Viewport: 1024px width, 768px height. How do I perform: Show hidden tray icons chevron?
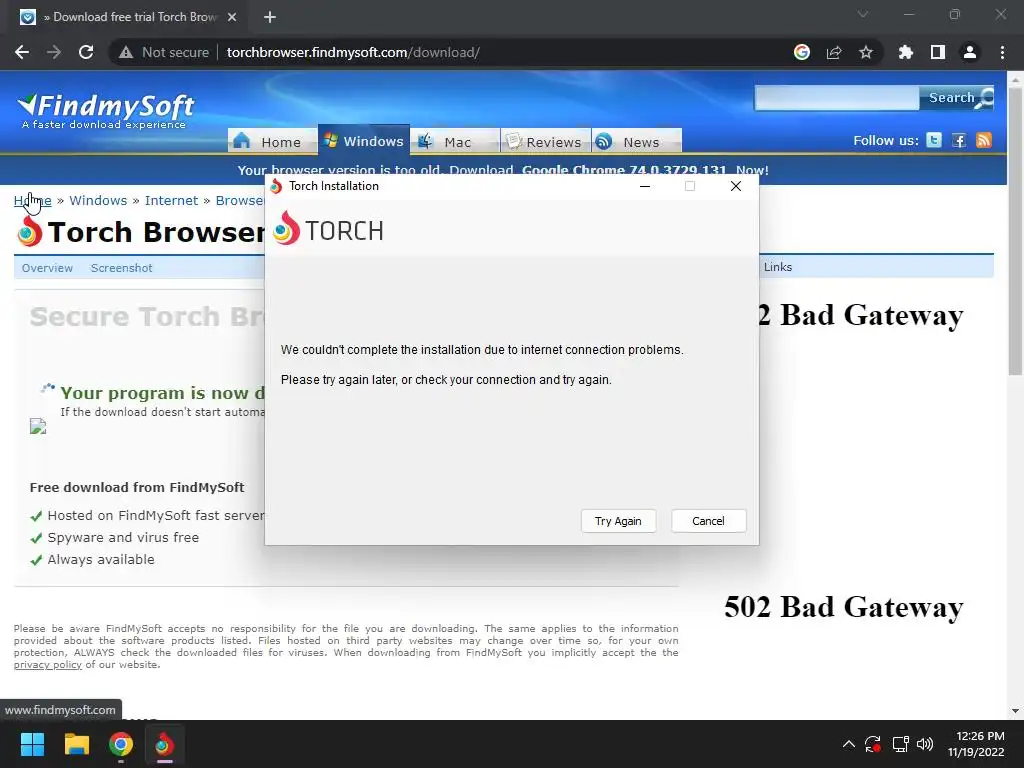[x=848, y=744]
